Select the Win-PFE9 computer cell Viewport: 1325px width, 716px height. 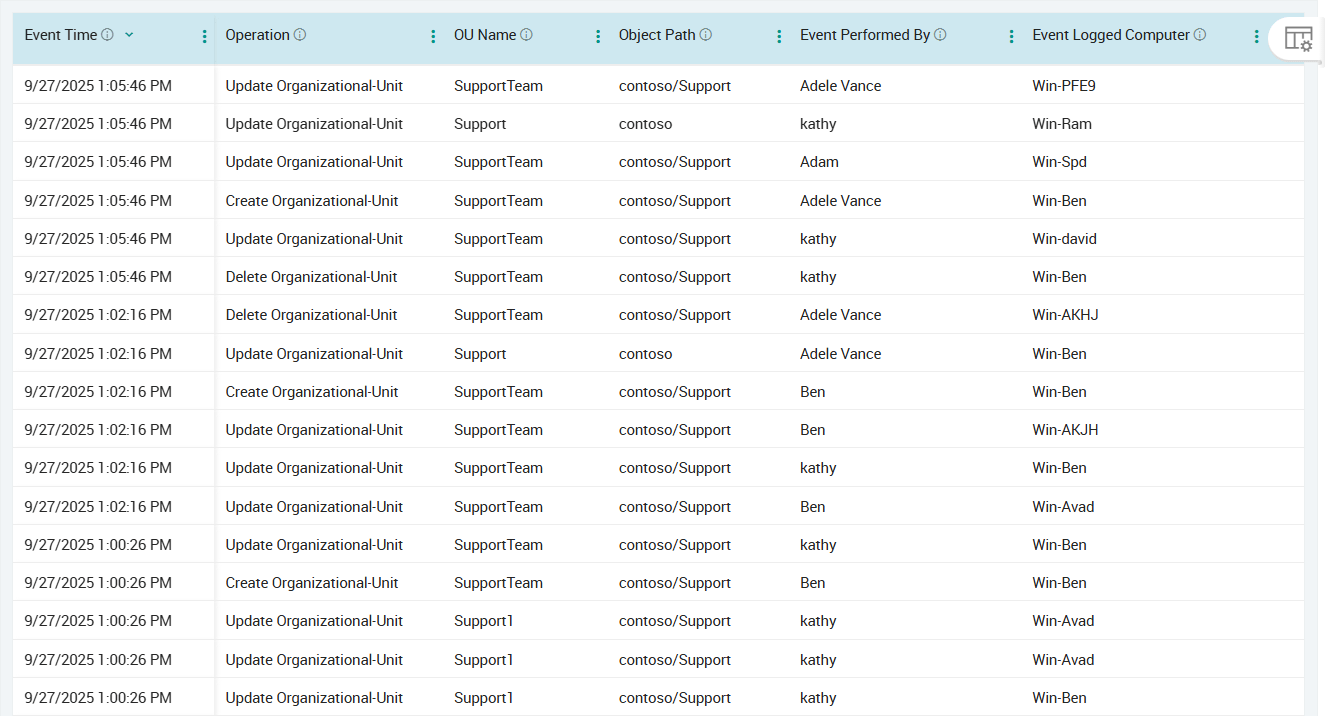click(1064, 86)
